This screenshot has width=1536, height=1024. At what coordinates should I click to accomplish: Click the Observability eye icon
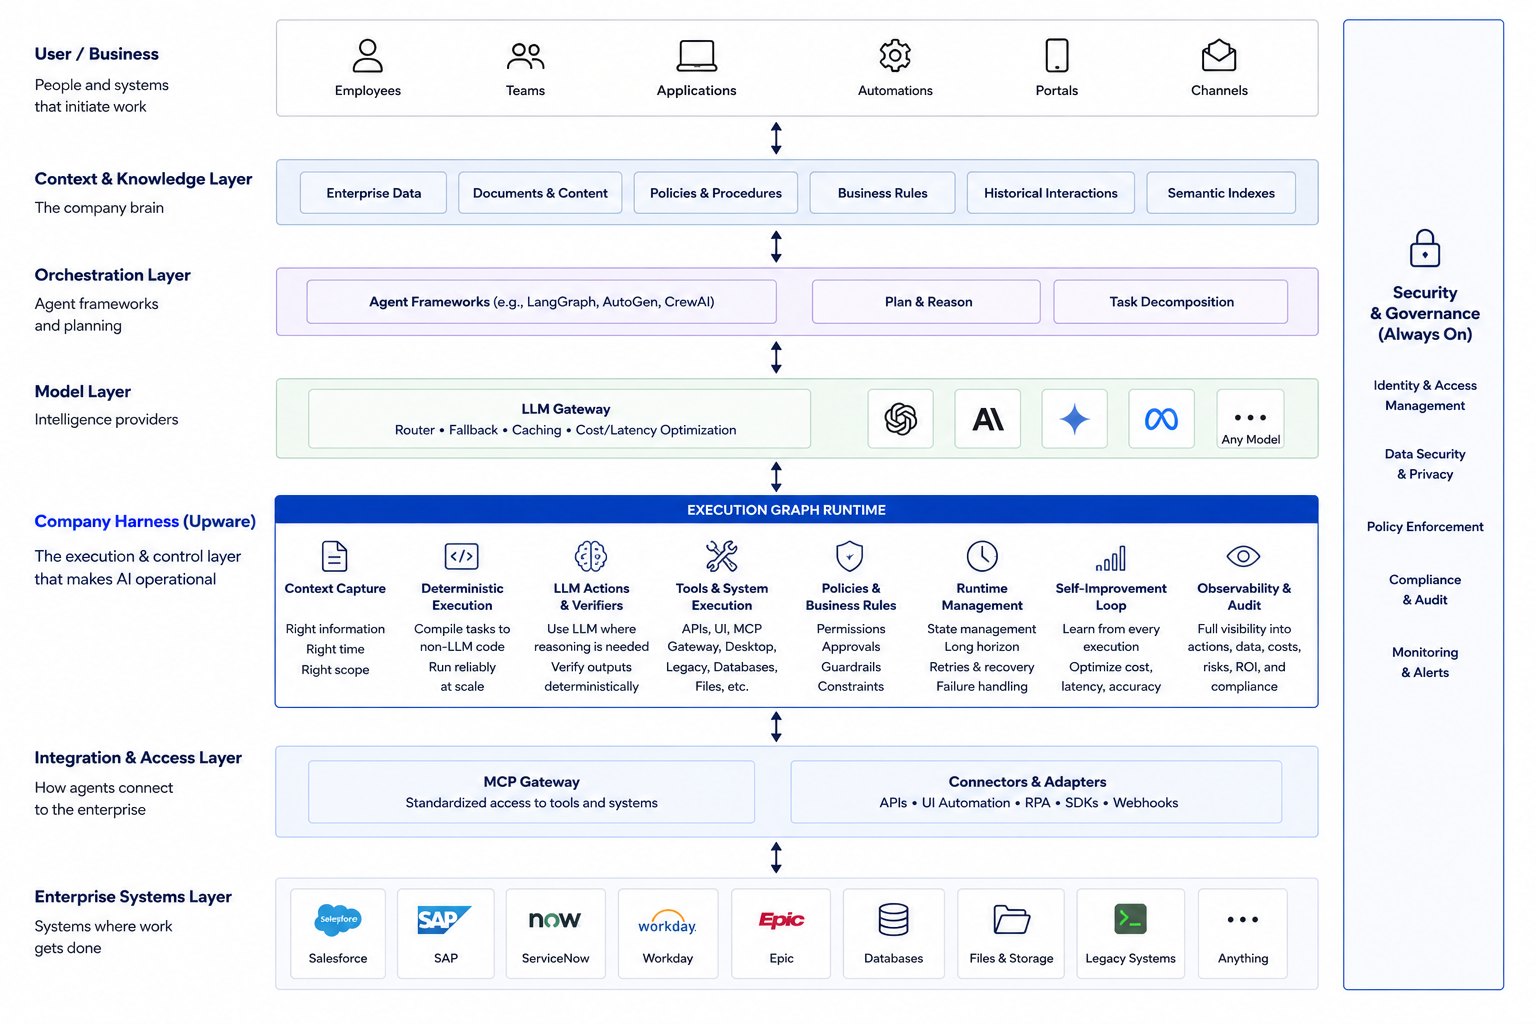1243,556
